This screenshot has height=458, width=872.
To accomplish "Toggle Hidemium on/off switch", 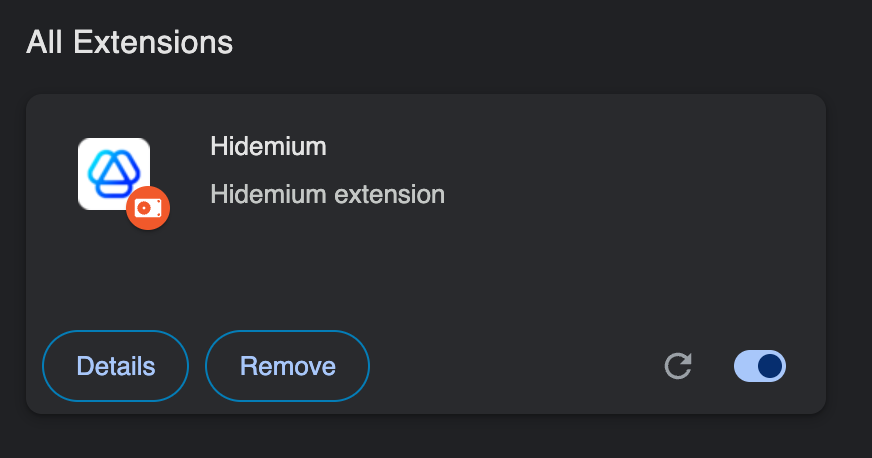I will (760, 366).
